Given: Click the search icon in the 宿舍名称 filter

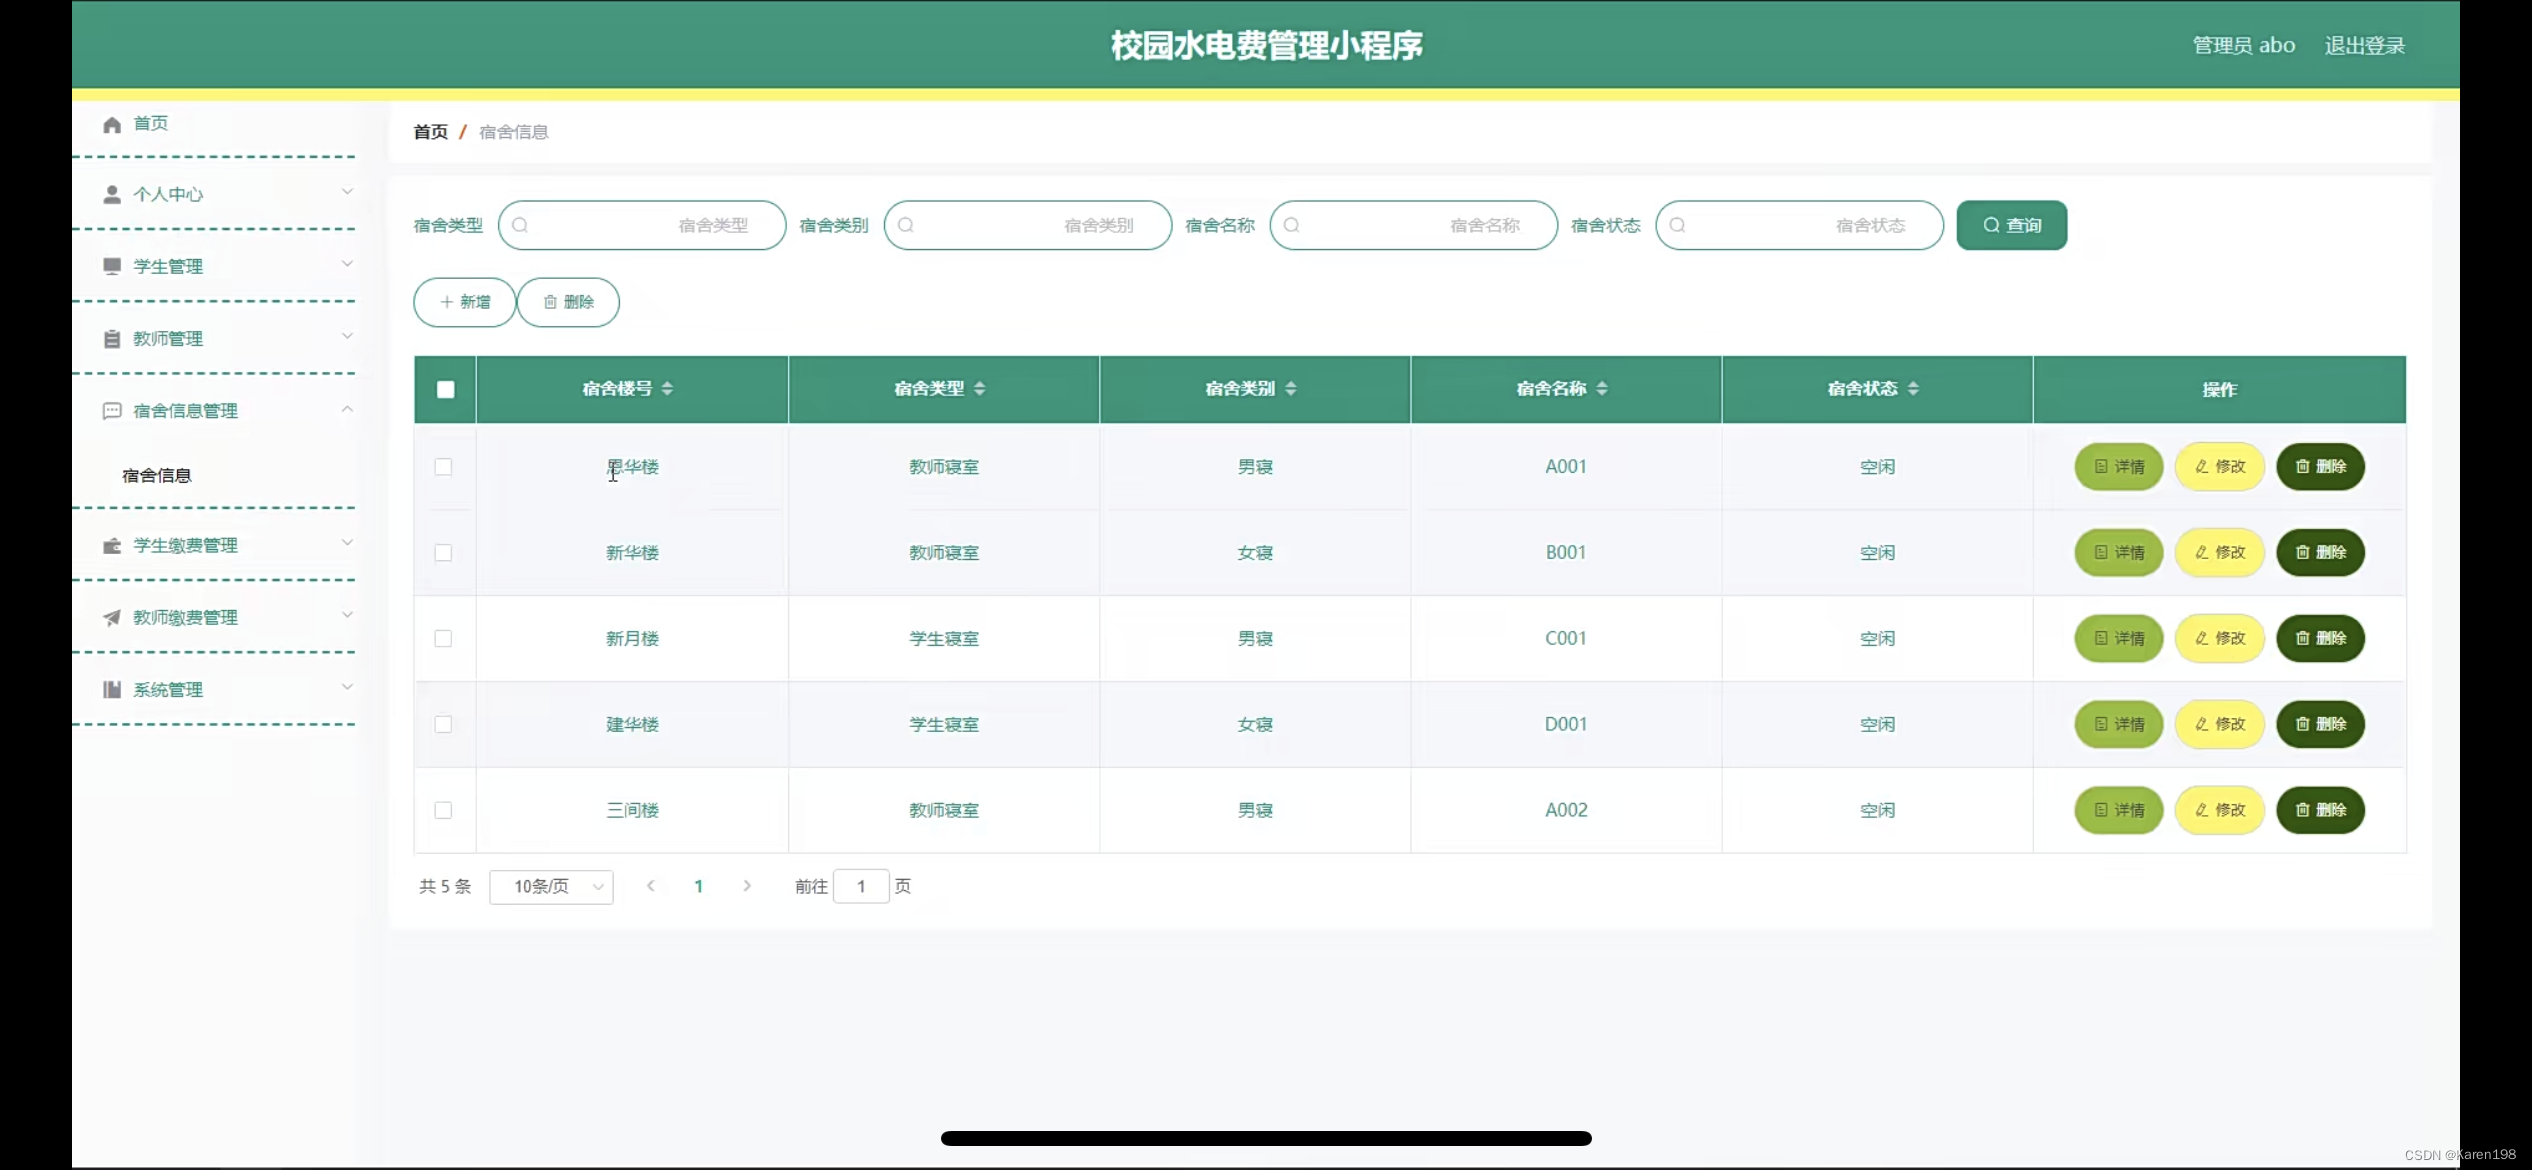Looking at the screenshot, I should tap(1292, 225).
